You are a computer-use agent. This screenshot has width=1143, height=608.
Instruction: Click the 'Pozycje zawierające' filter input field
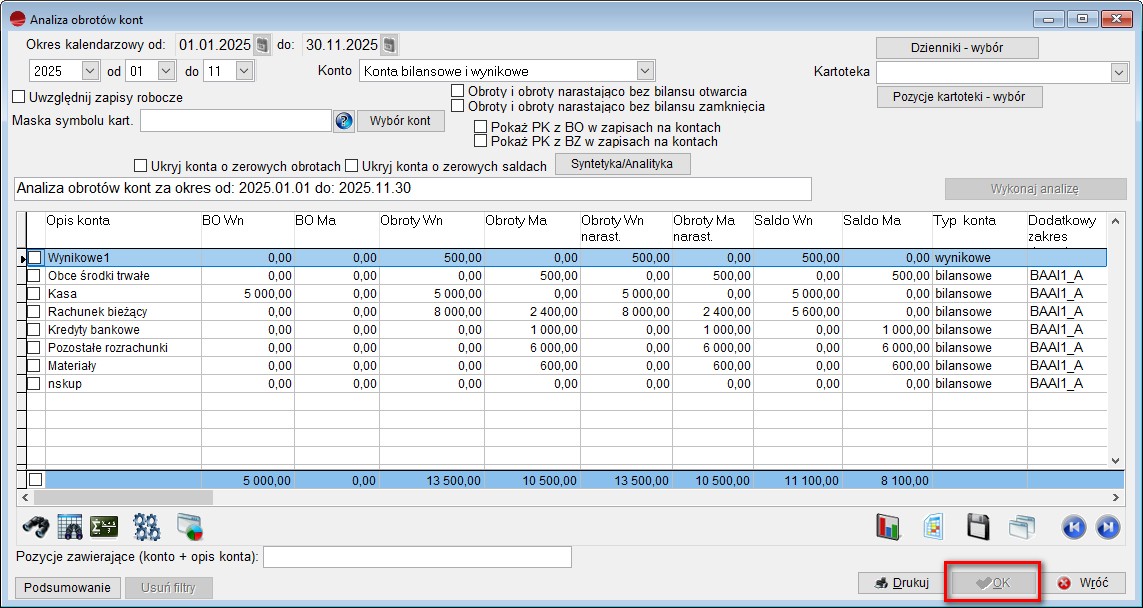click(x=417, y=556)
